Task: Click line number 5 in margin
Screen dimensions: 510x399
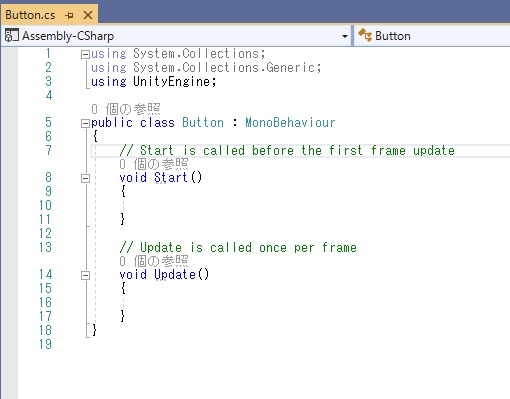Action: [48, 122]
